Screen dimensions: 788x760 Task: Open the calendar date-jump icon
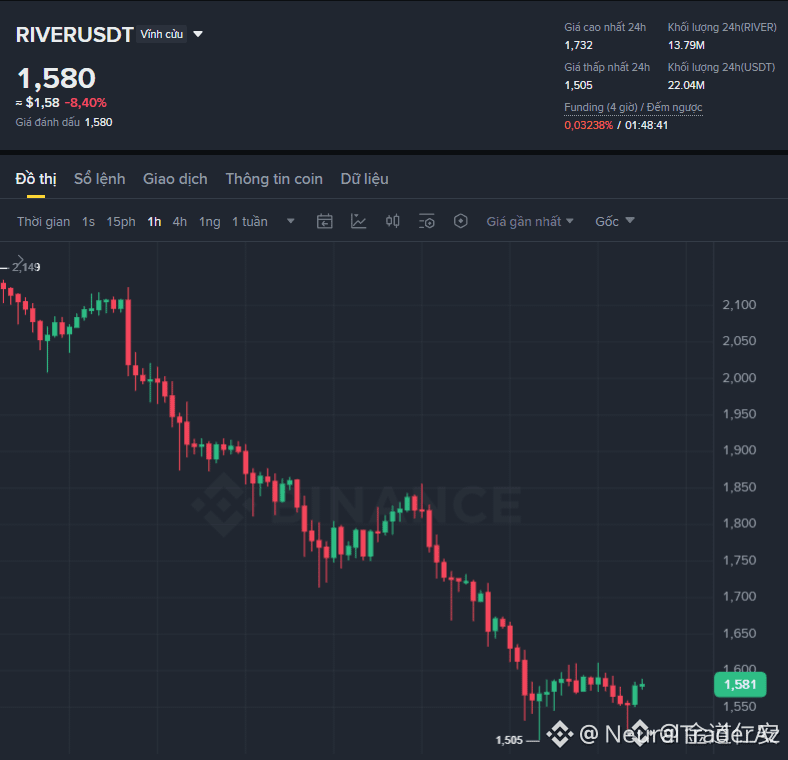tap(325, 221)
